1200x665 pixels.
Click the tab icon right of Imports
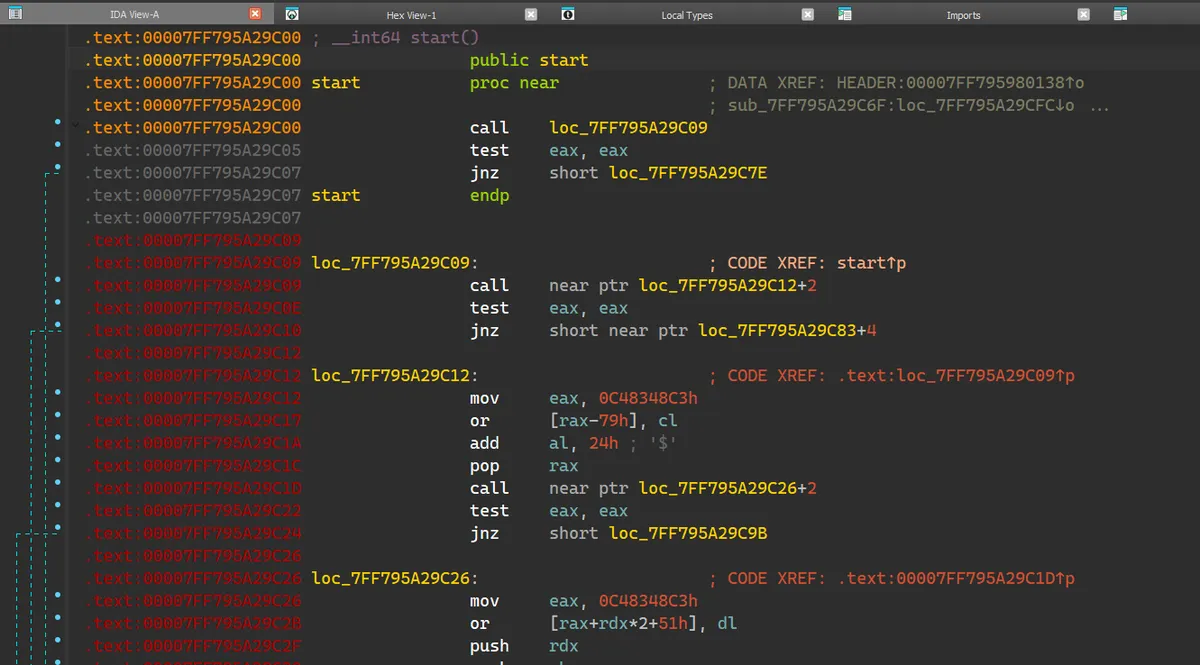[1120, 14]
